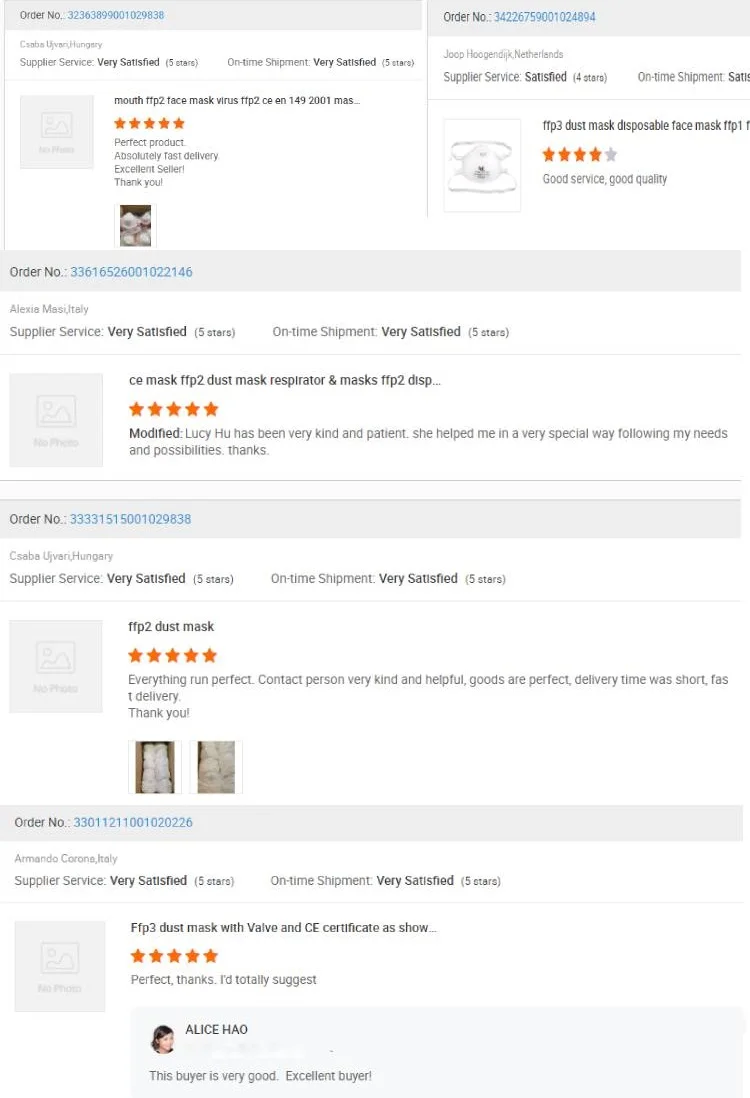Open 'Ffp3 dust mask with Valve' product title
Screen dimensions: 750x1098
tap(283, 928)
